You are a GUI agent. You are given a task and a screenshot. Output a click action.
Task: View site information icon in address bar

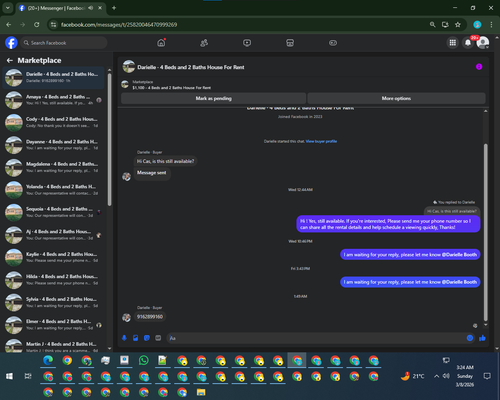[x=53, y=25]
